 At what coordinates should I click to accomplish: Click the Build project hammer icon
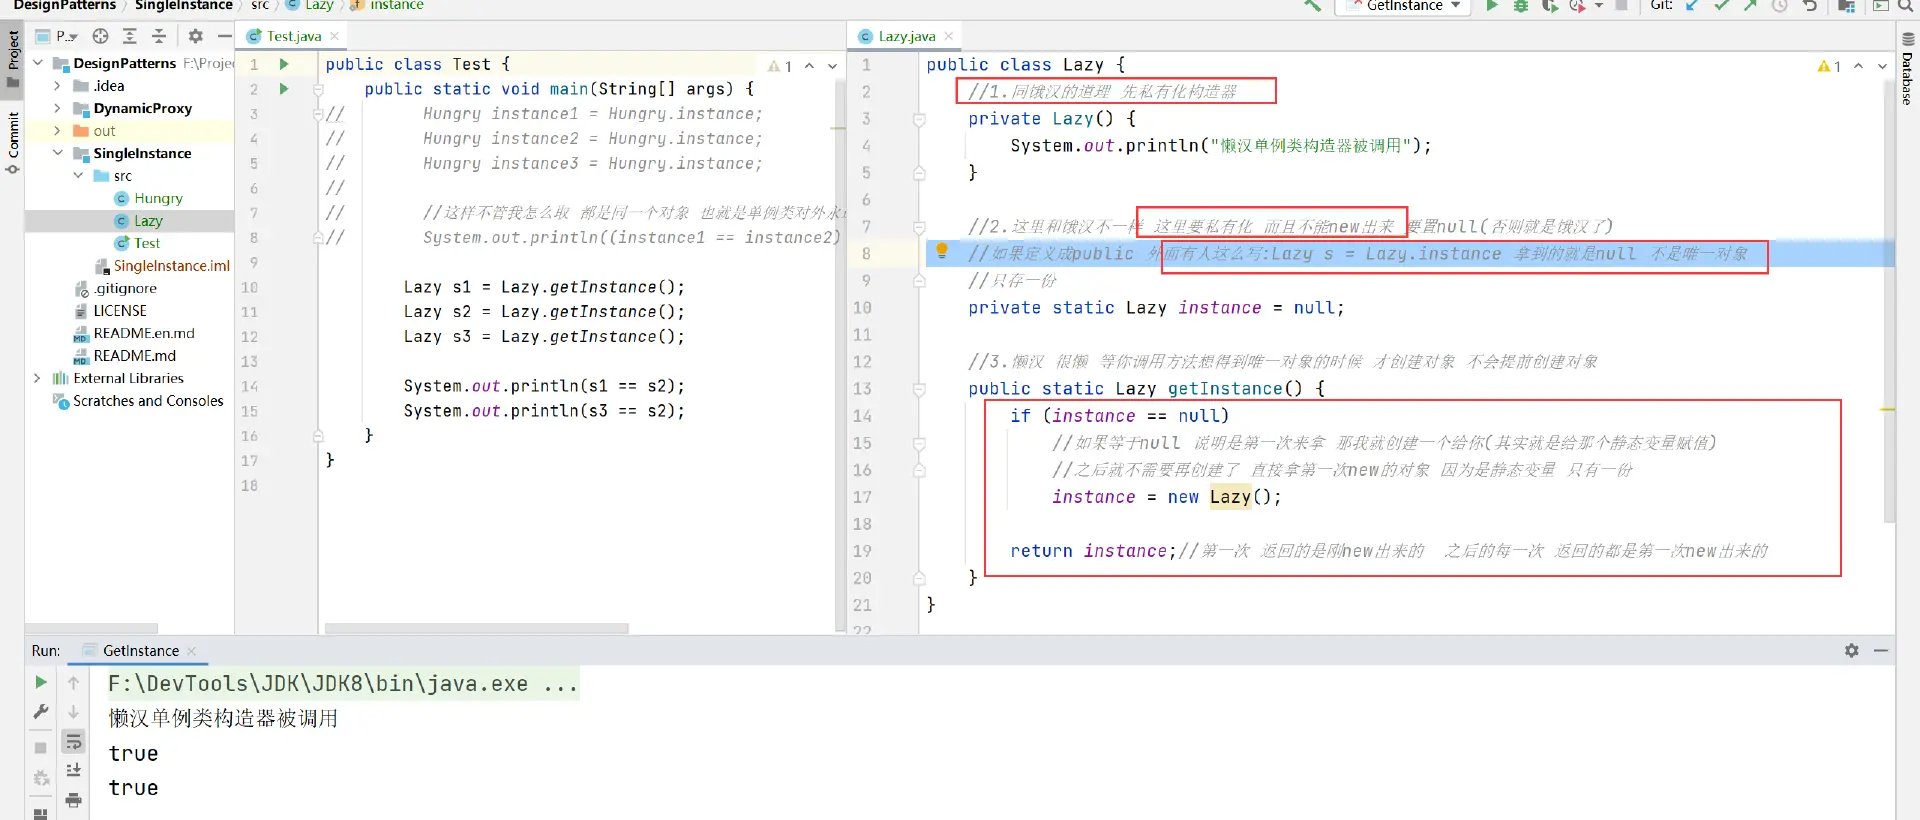1312,6
